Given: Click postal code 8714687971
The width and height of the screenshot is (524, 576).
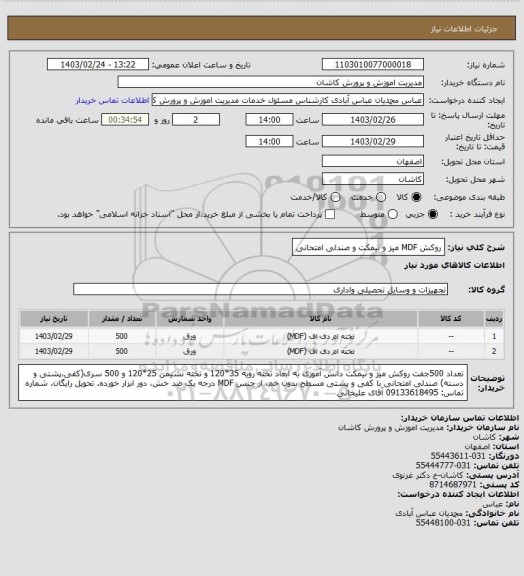Looking at the screenshot, I should click(453, 485).
